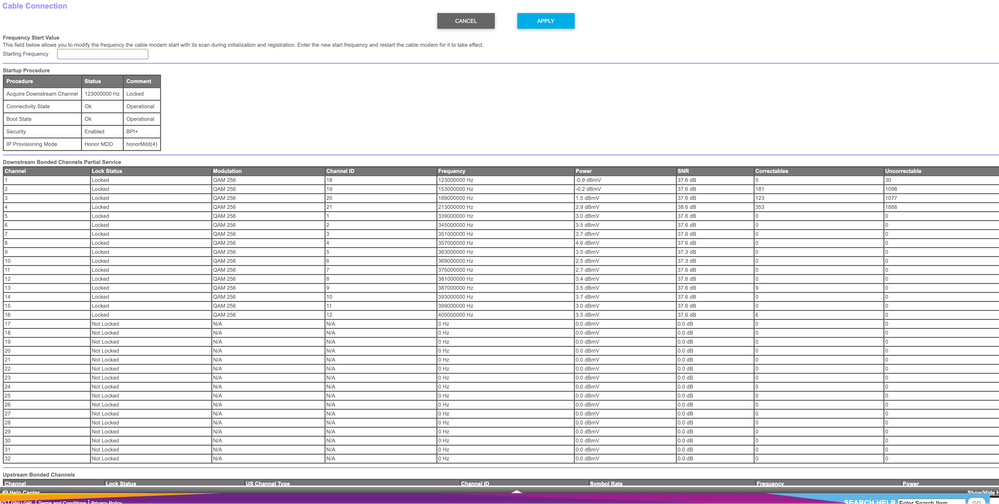The height and width of the screenshot is (504, 999).
Task: Click the Procedure header in Startup table
Action: (20, 81)
